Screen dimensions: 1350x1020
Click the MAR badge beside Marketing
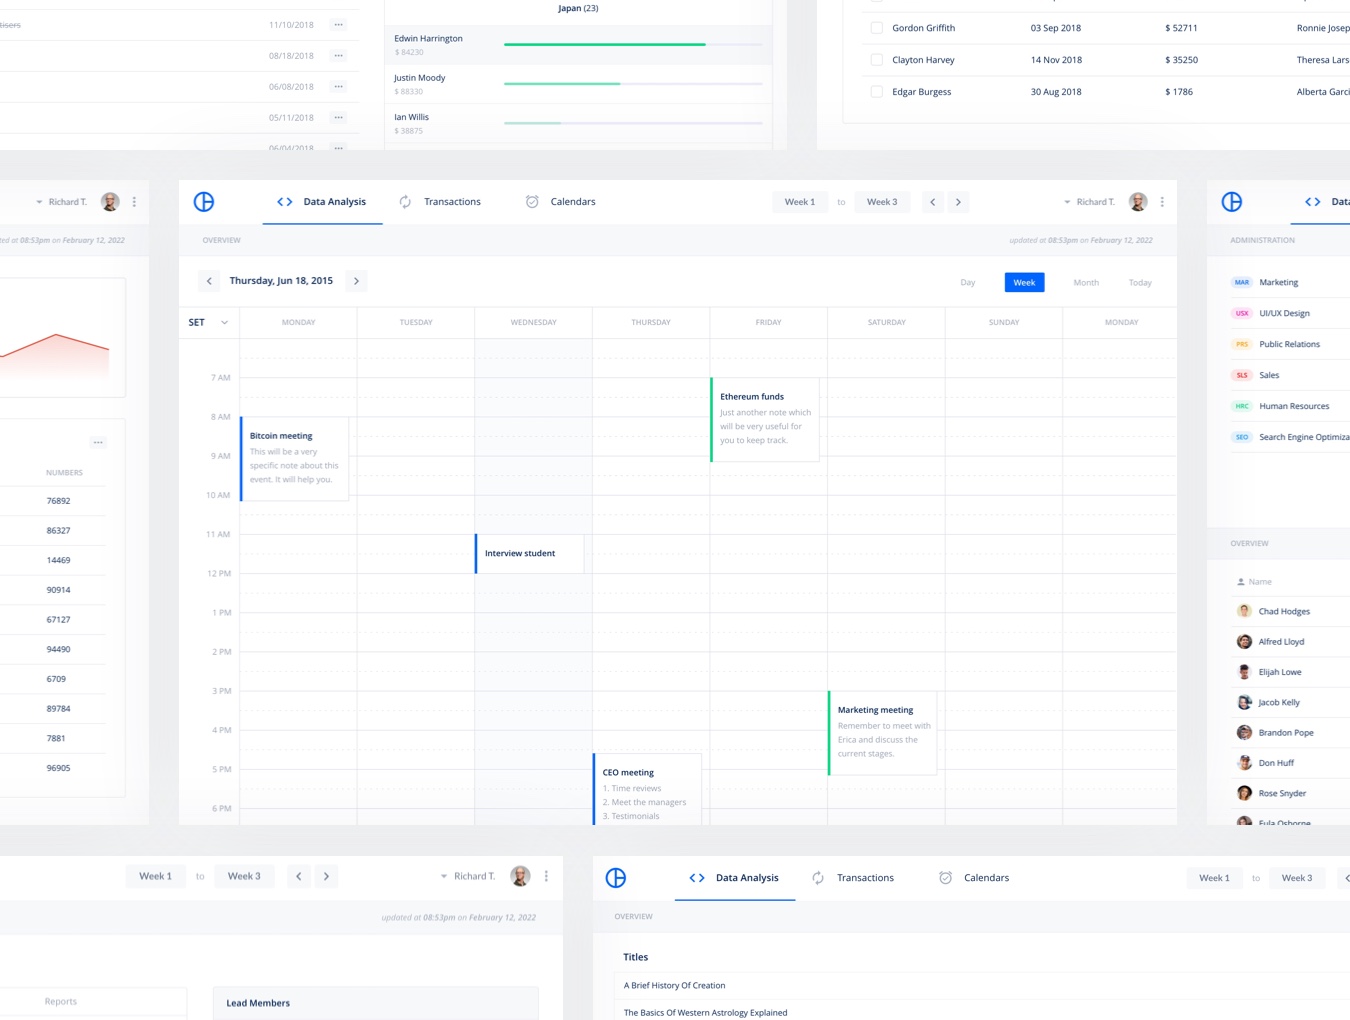1242,283
